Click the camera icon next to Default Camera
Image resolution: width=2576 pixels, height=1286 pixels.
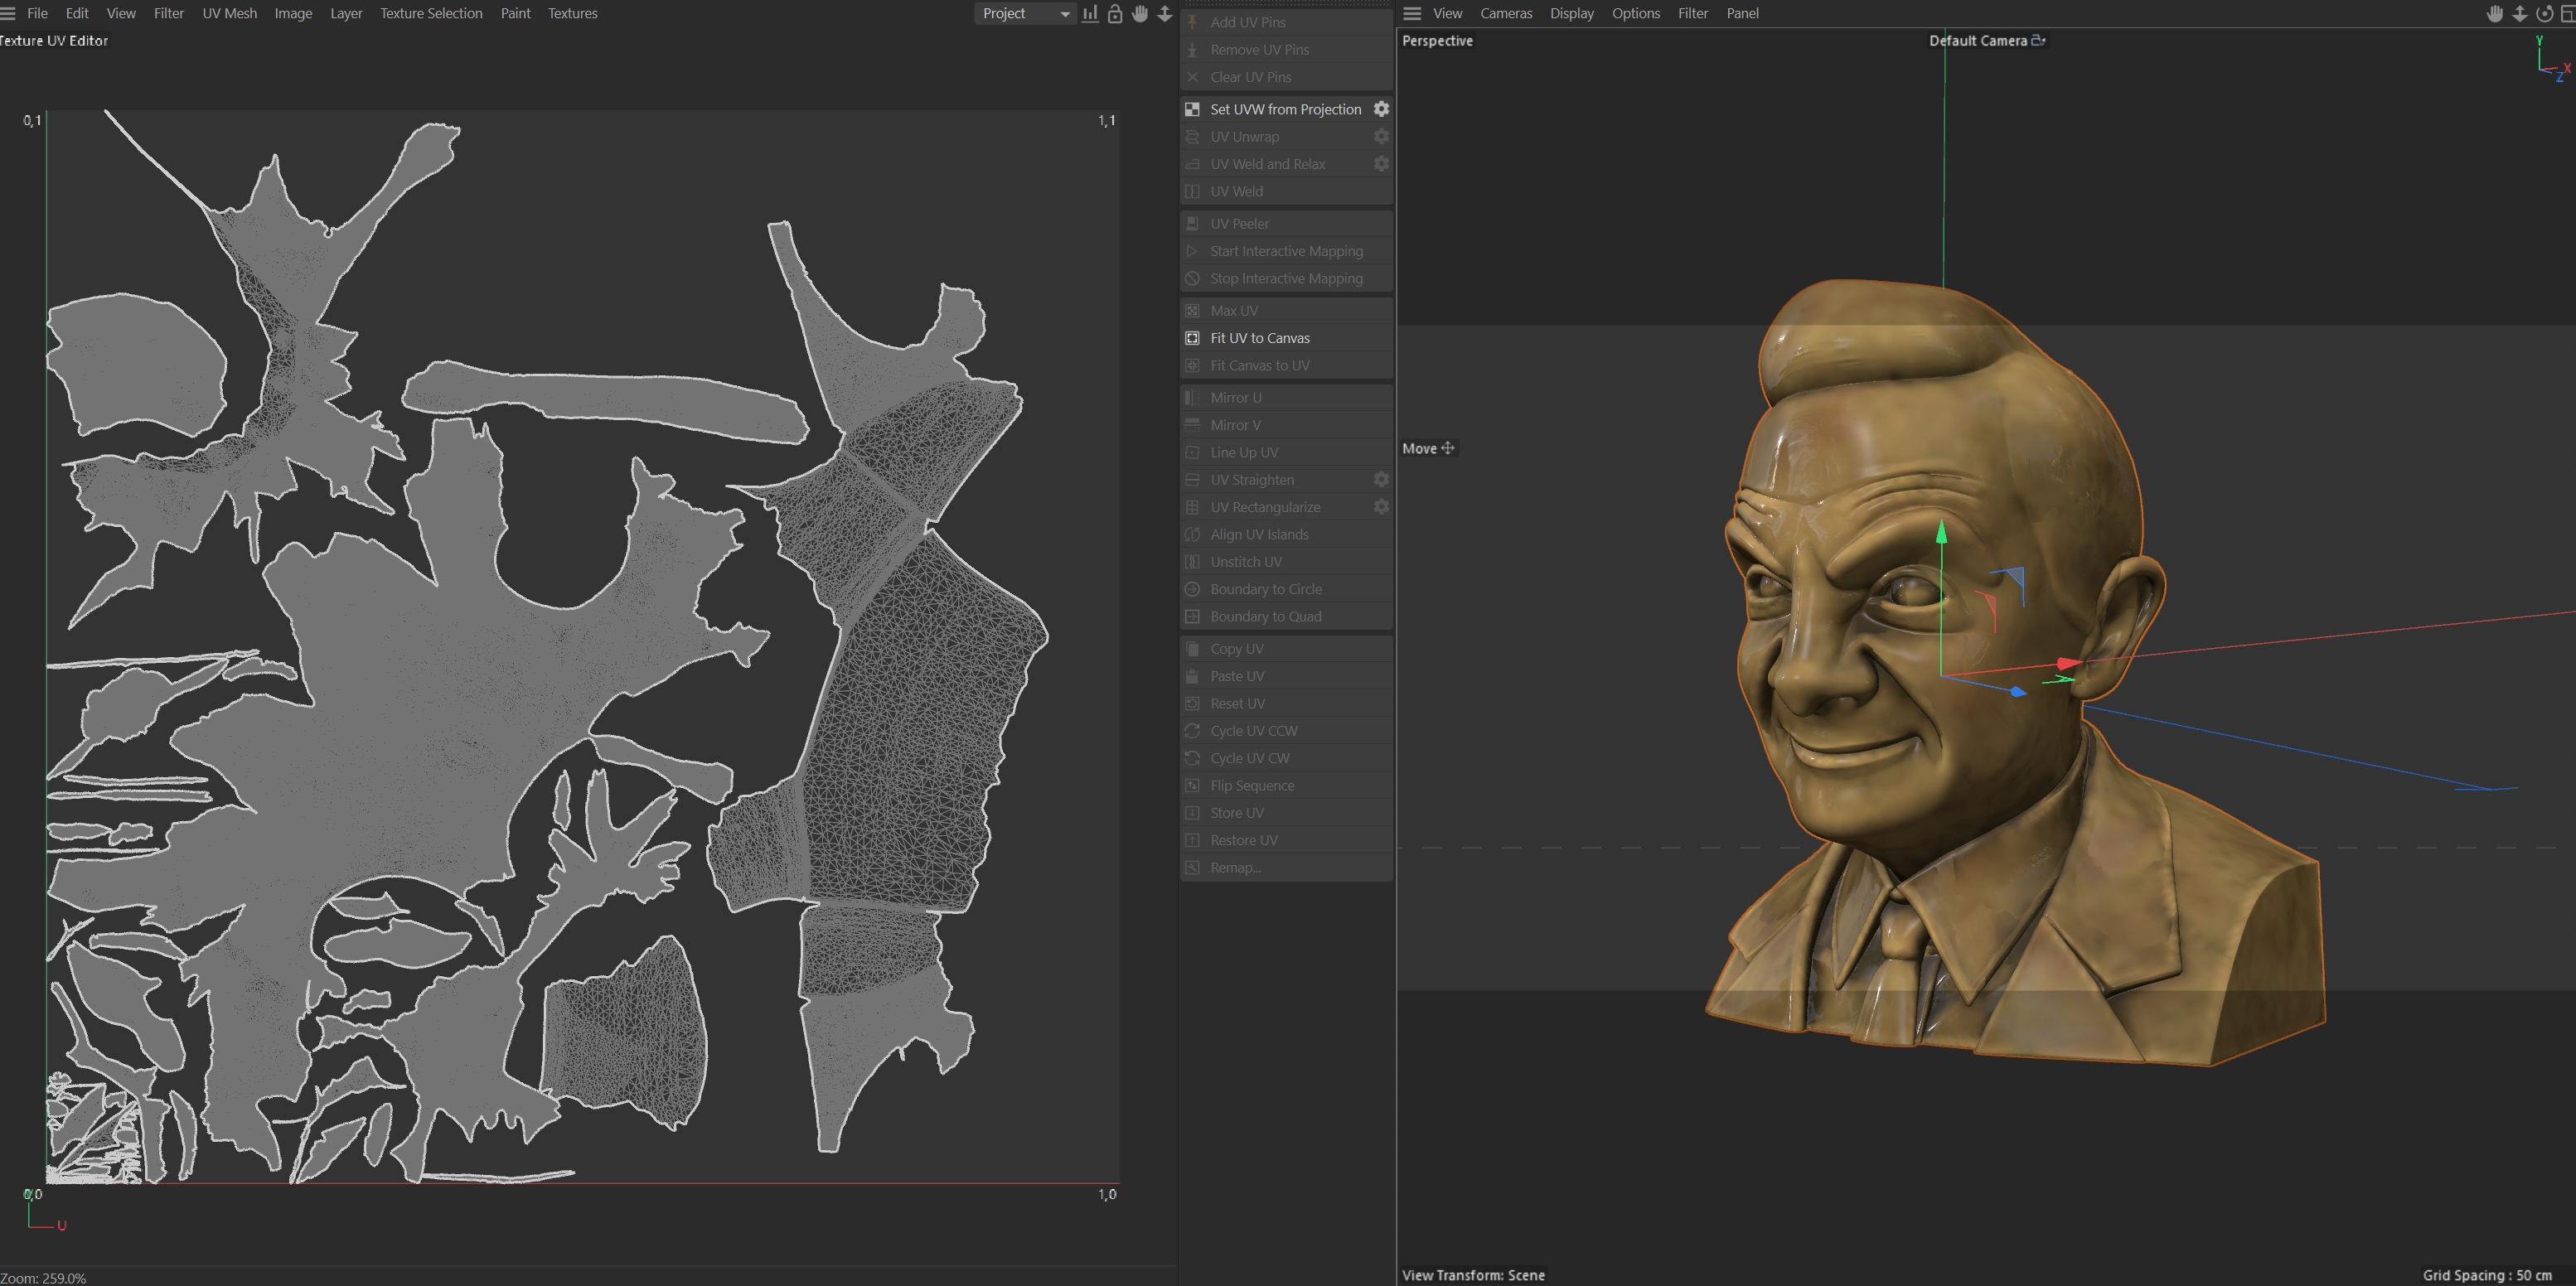click(2038, 41)
